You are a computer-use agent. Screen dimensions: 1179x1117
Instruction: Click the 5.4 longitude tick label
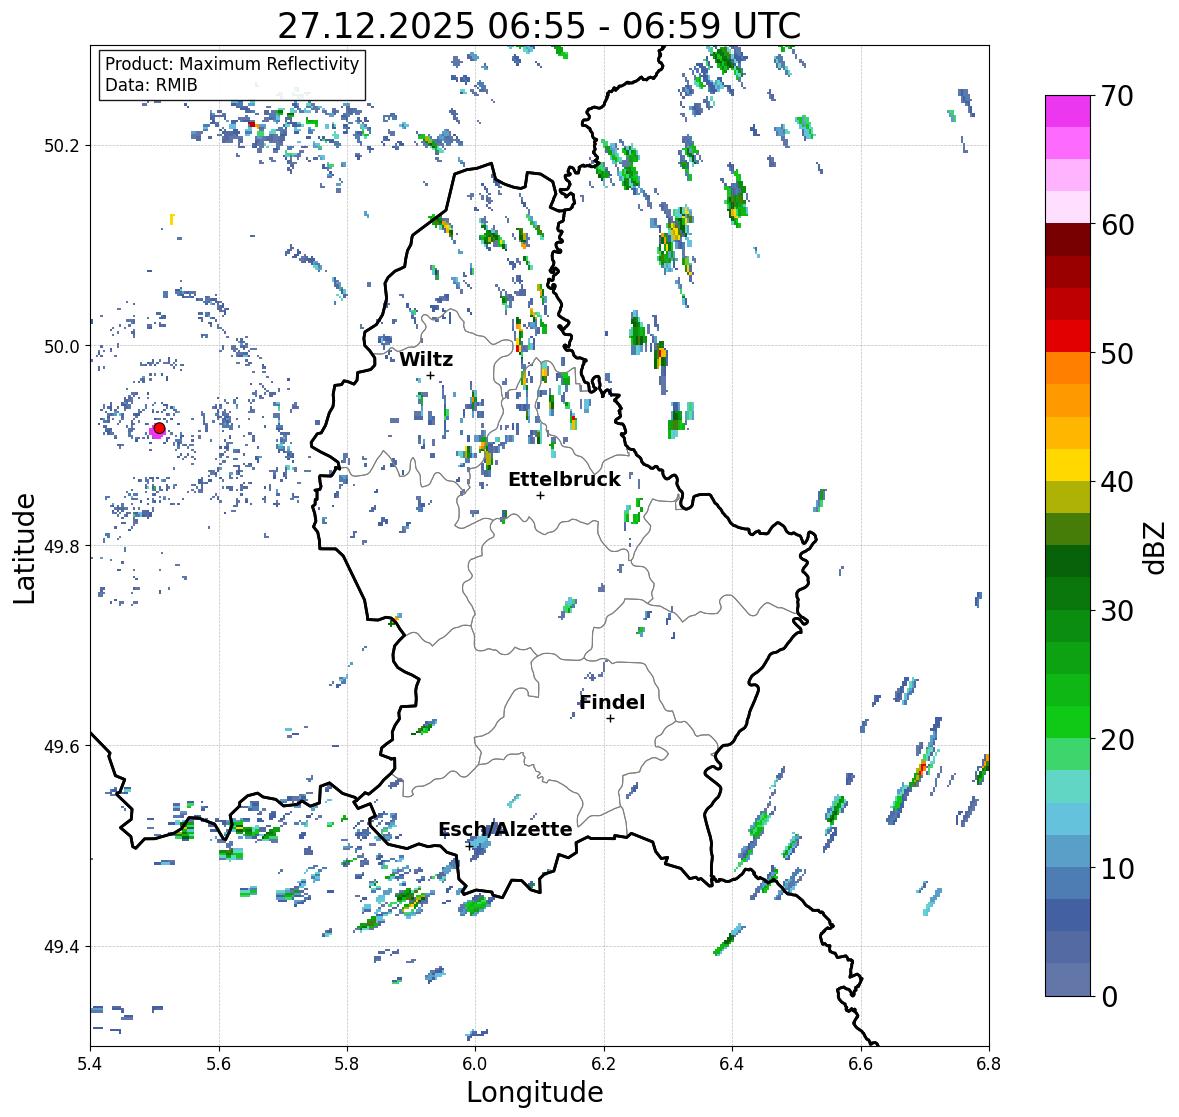(90, 1064)
